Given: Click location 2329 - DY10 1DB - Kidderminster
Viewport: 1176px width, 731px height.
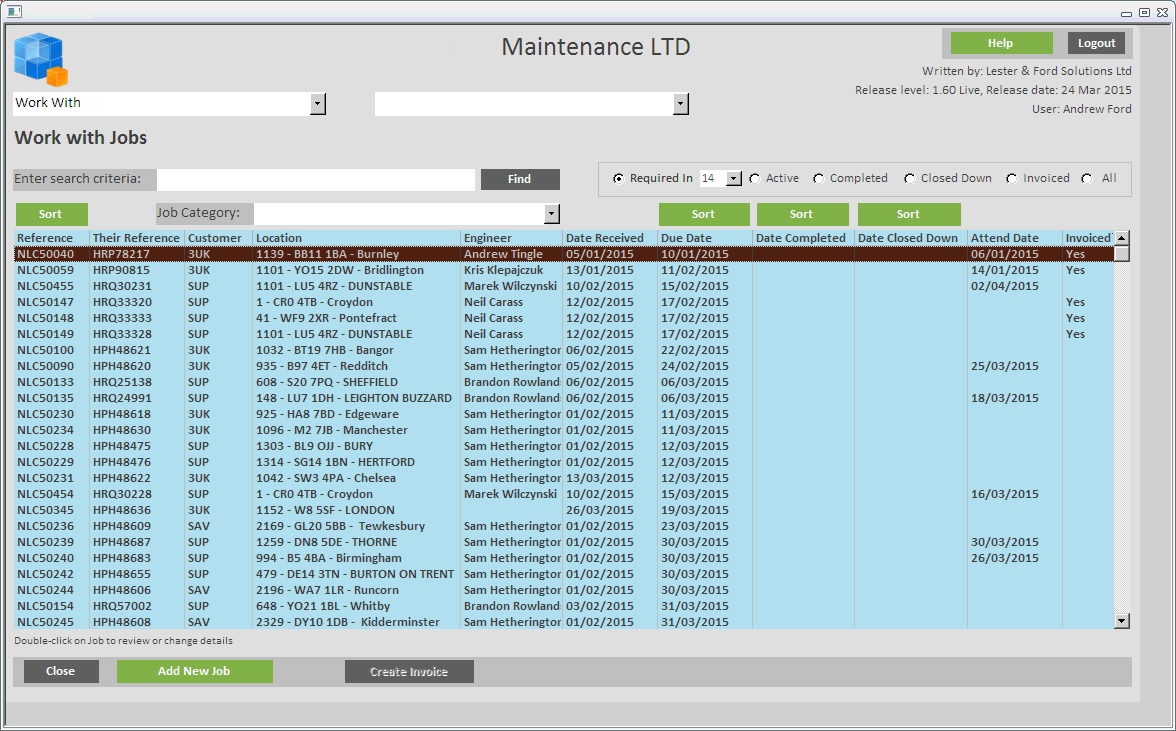Looking at the screenshot, I should [348, 622].
